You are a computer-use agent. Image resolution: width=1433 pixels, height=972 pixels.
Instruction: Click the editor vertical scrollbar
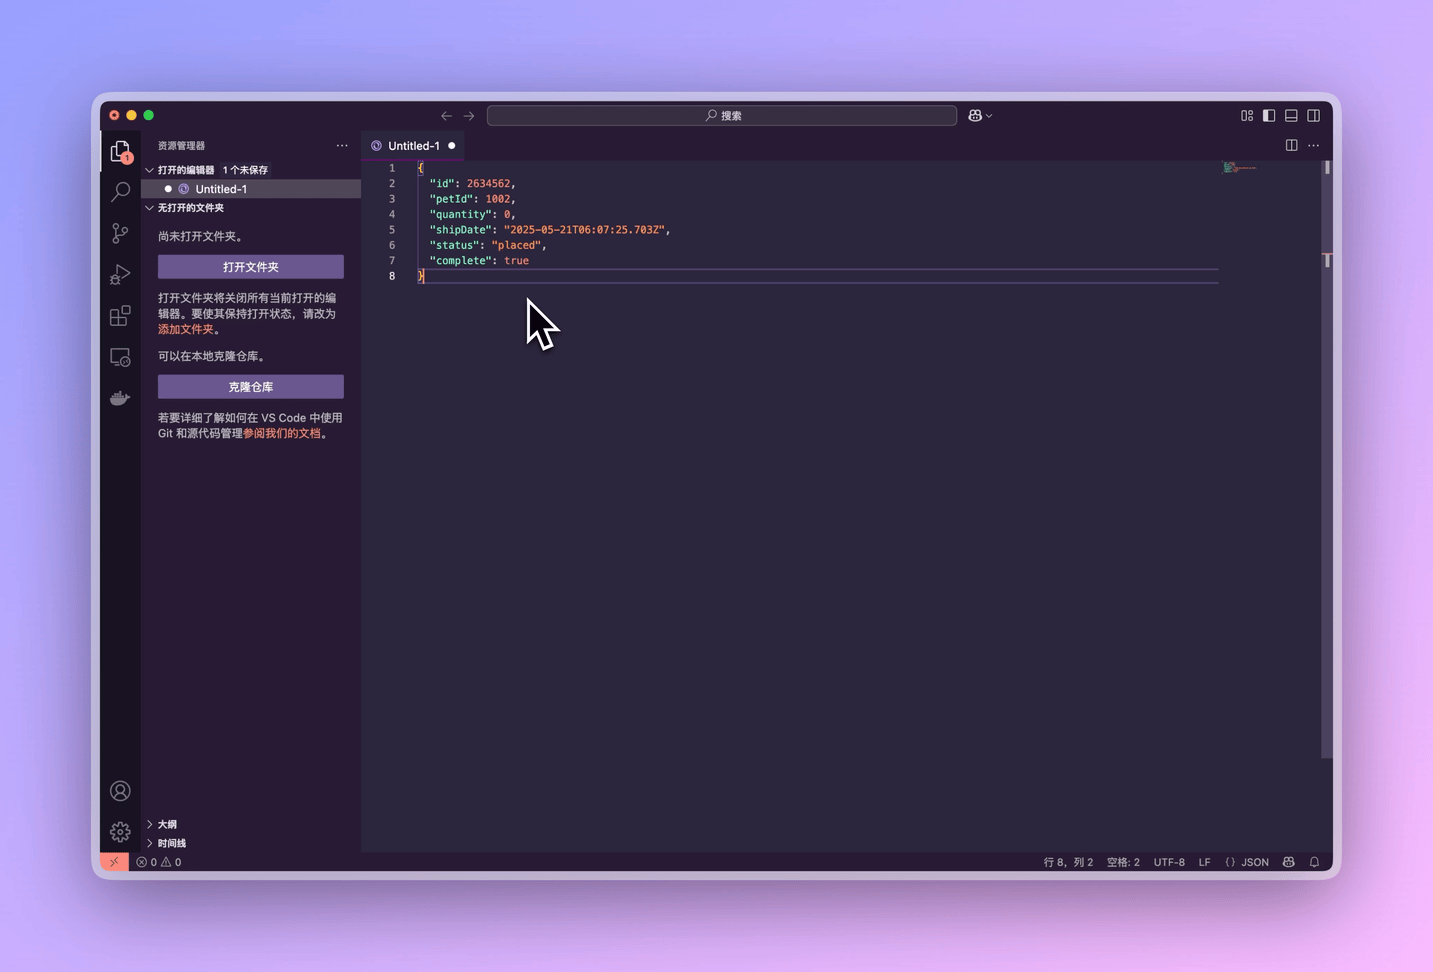1327,460
